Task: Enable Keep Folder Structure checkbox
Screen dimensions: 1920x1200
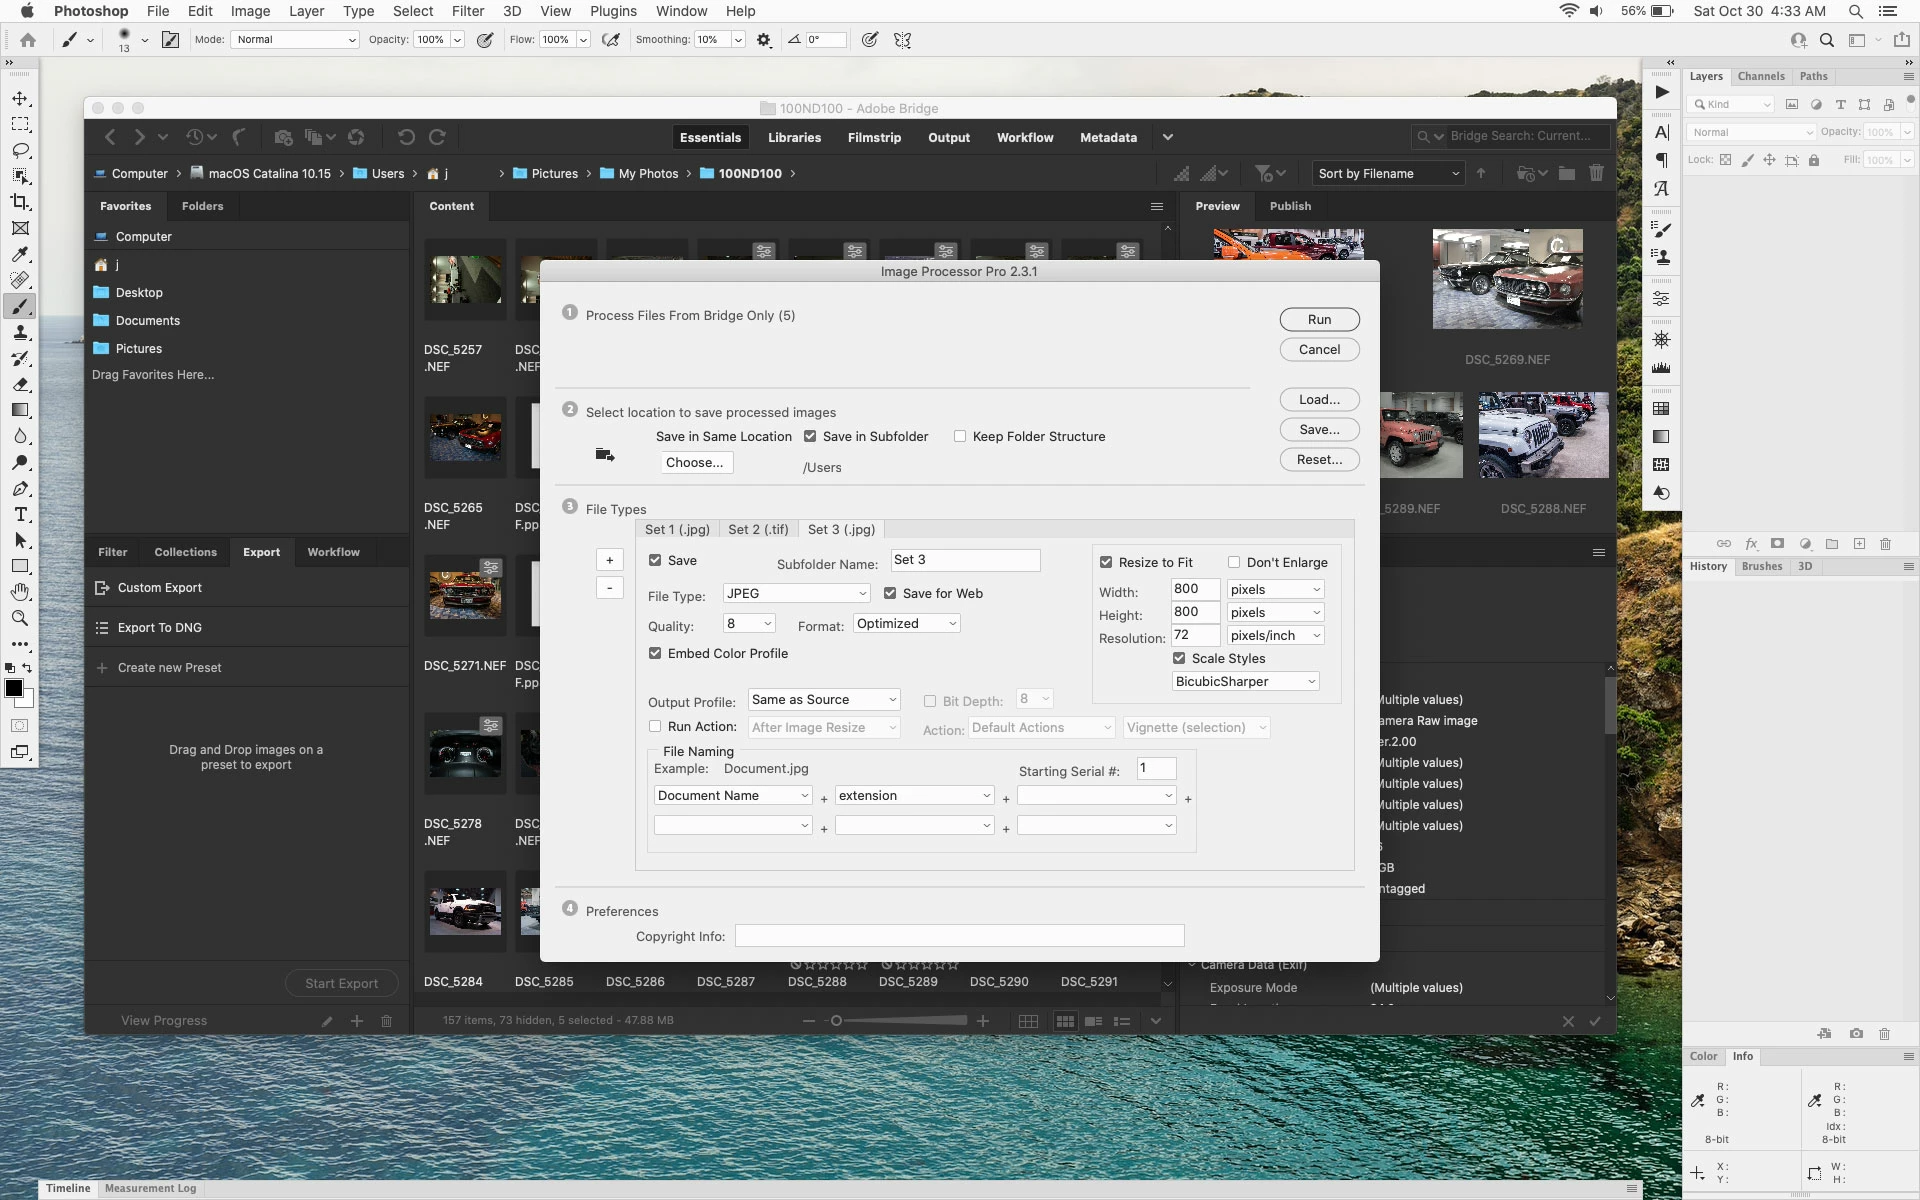Action: (960, 436)
